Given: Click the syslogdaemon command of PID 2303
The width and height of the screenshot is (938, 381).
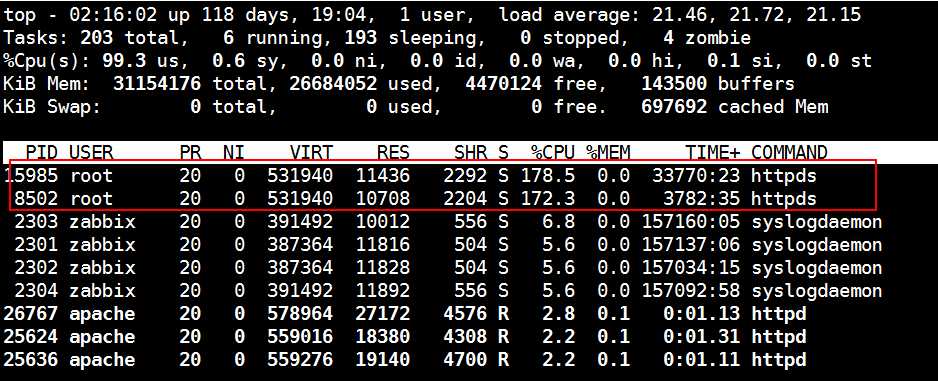Looking at the screenshot, I should [x=817, y=222].
